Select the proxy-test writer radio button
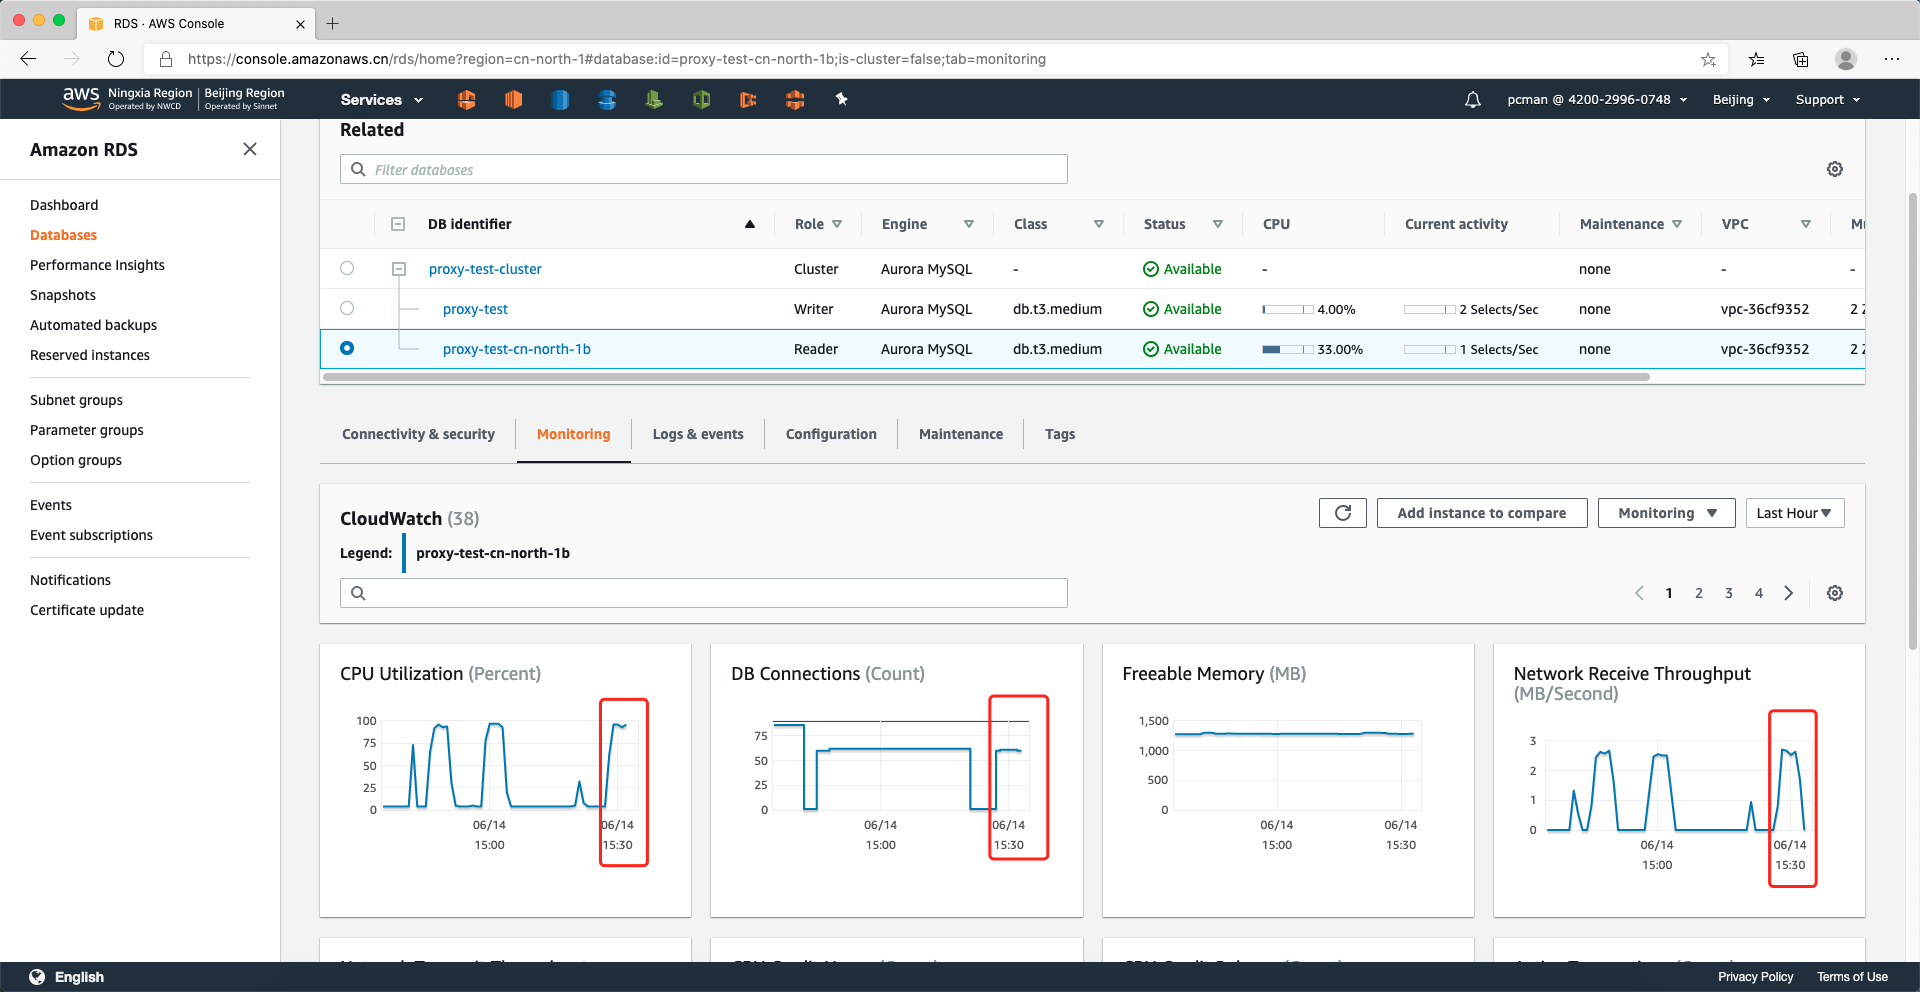 (347, 308)
